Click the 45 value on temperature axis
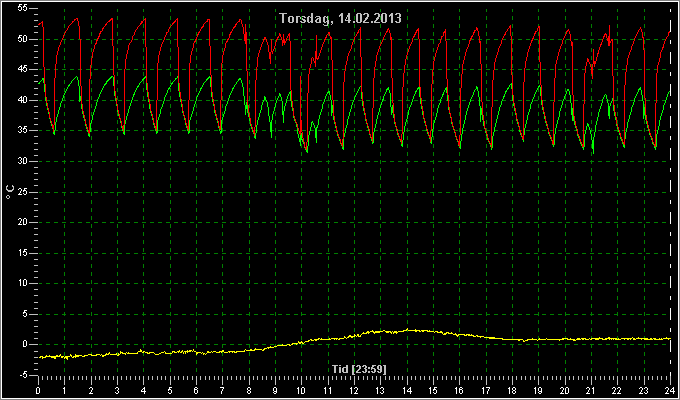 23,69
